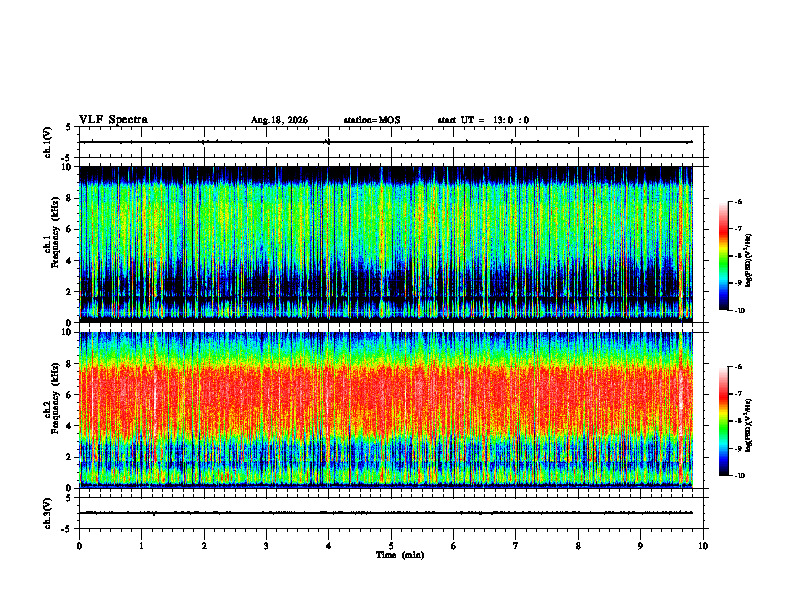Click the "ch.1(V)" axis label
792x612 pixels.
point(48,142)
